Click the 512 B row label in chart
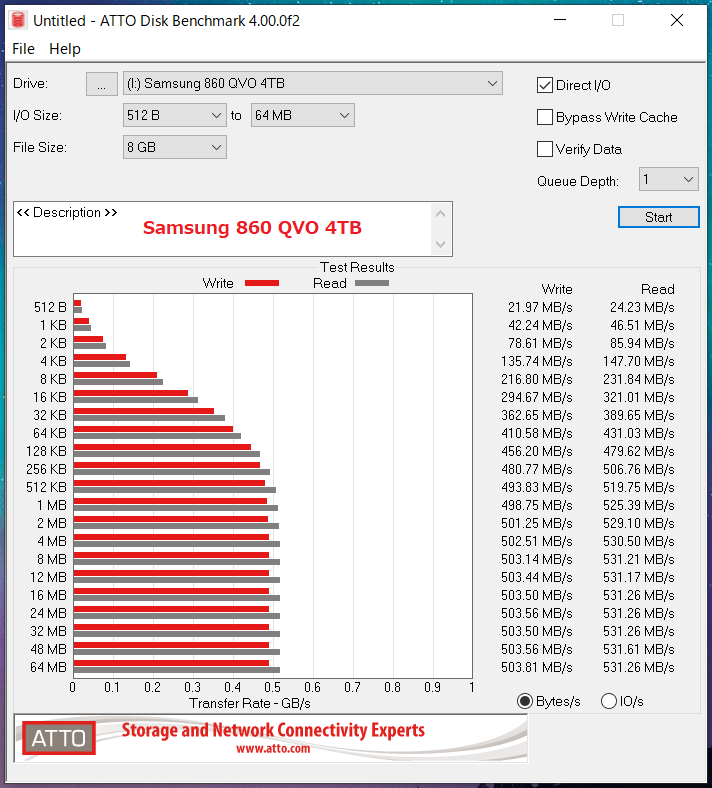Screen dimensions: 712x788 [x=50, y=307]
